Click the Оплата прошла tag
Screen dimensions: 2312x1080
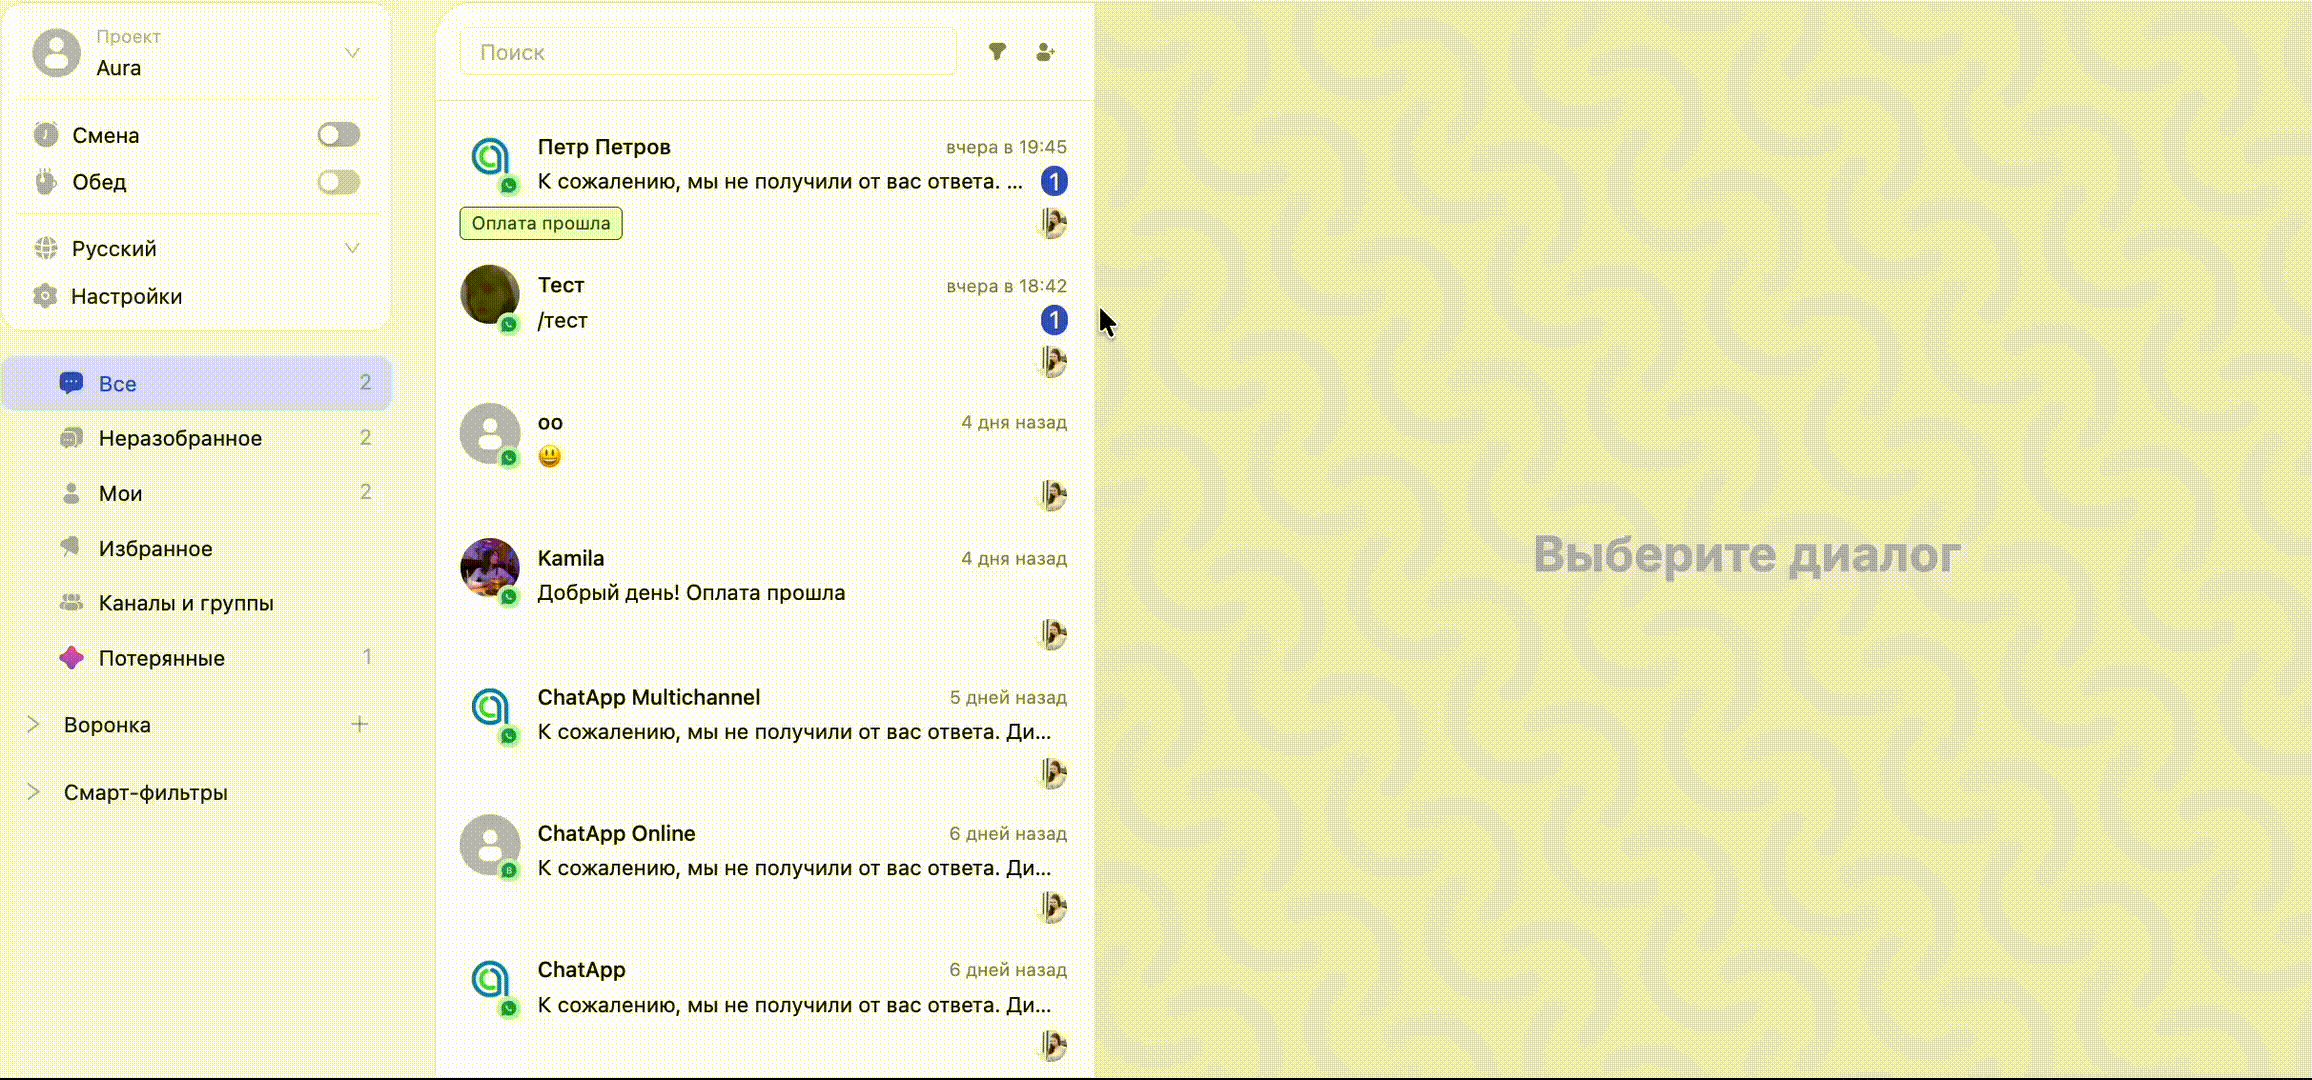click(541, 223)
